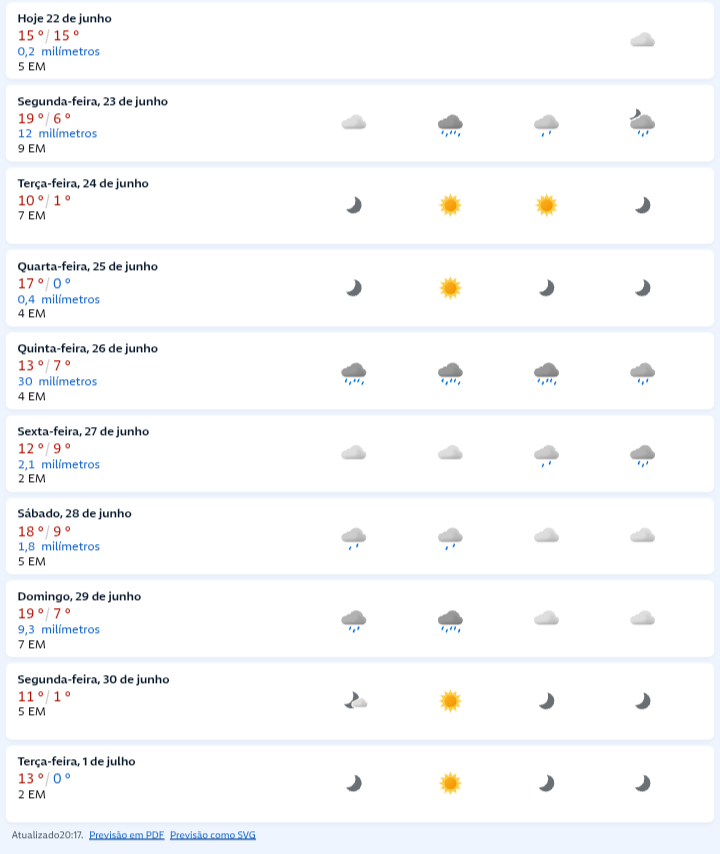Click the Domingo, 29 de junho heading
Viewport: 720px width, 854px height.
point(79,596)
